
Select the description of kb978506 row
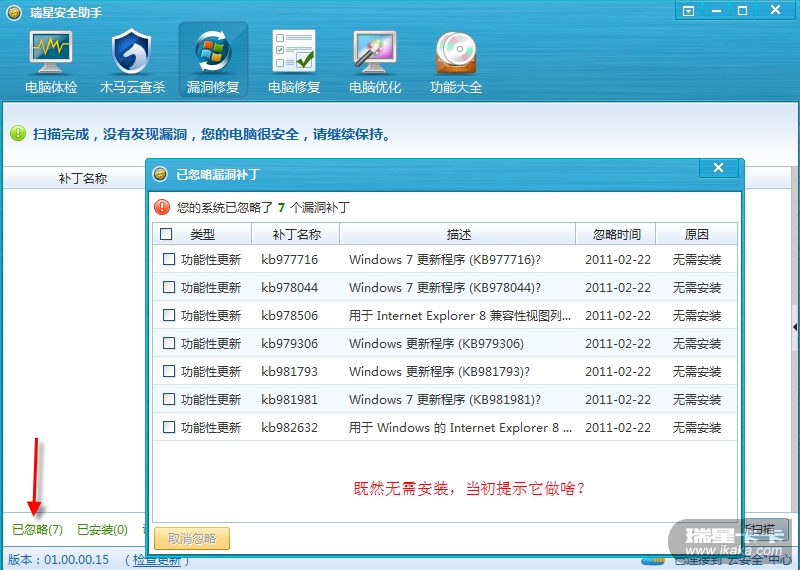pyautogui.click(x=460, y=315)
